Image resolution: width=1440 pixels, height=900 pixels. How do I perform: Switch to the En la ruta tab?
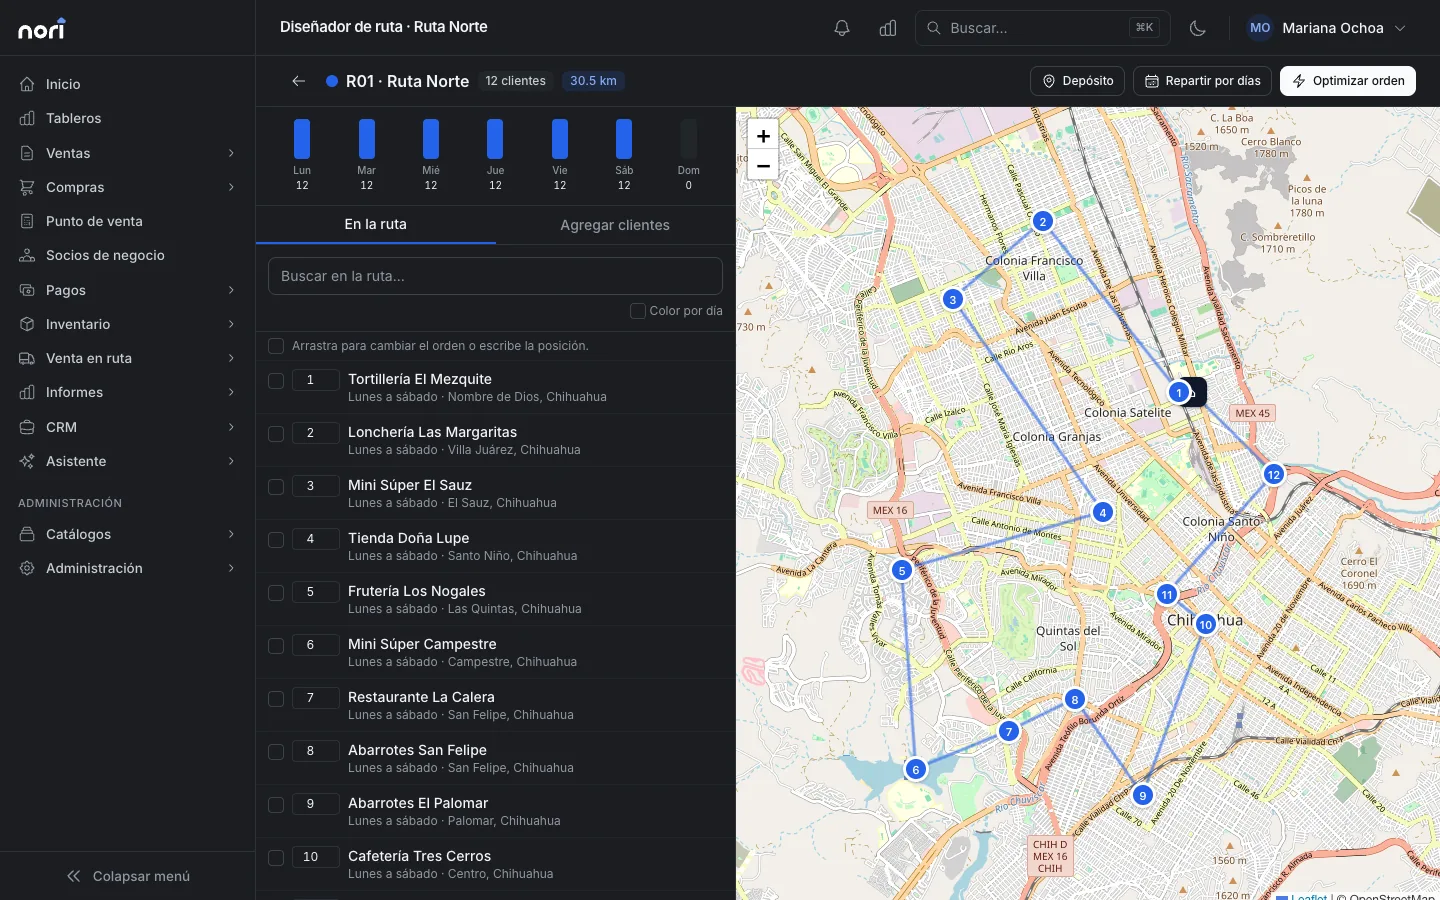tap(376, 225)
